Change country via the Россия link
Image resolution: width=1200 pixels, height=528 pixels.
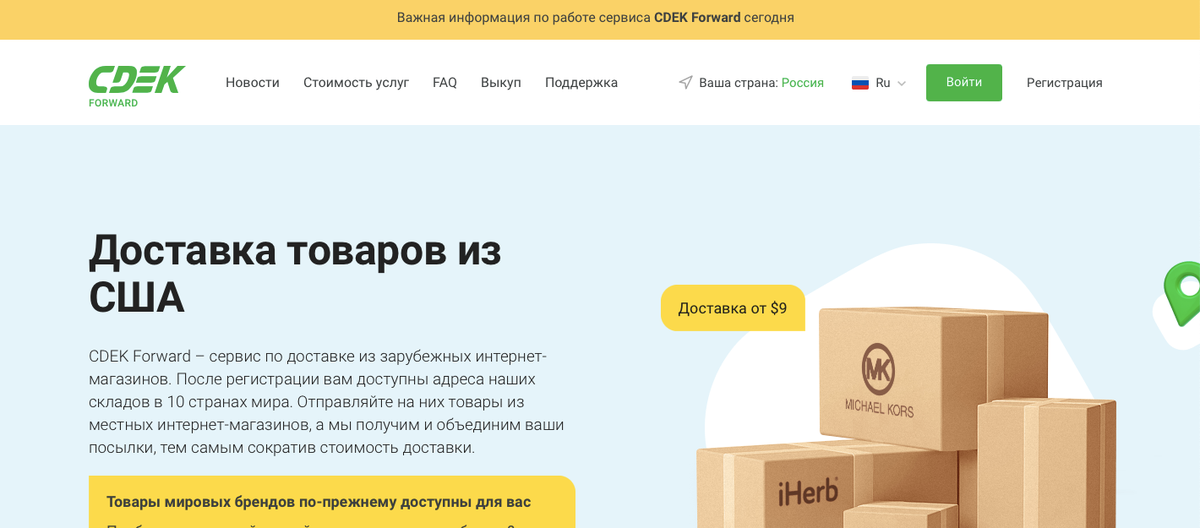click(802, 83)
